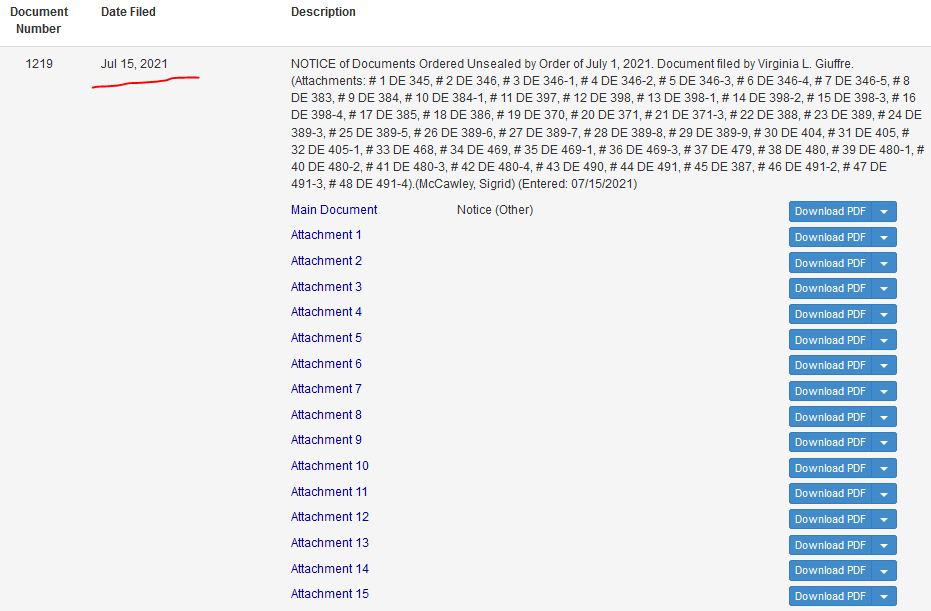The width and height of the screenshot is (931, 611).
Task: Download PDF for Attachment 8
Action: (830, 417)
